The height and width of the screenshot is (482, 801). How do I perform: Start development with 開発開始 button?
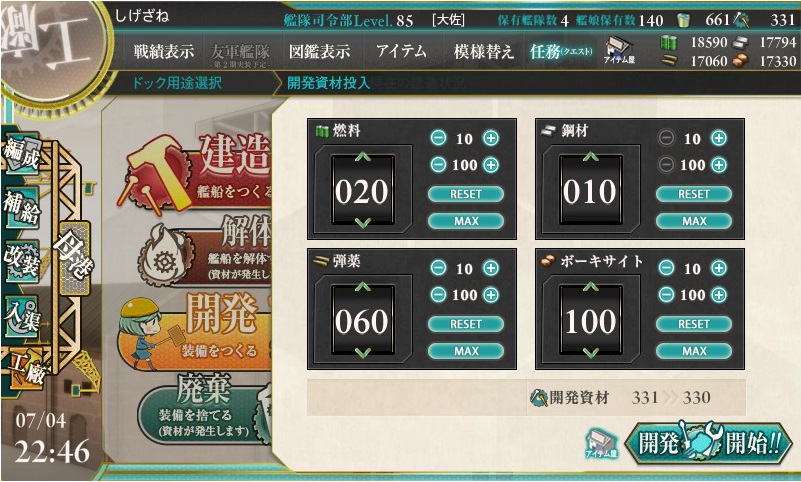[x=708, y=442]
